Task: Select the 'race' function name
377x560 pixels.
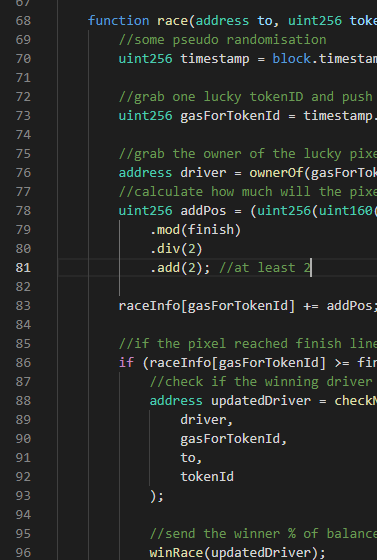Action: tap(172, 21)
